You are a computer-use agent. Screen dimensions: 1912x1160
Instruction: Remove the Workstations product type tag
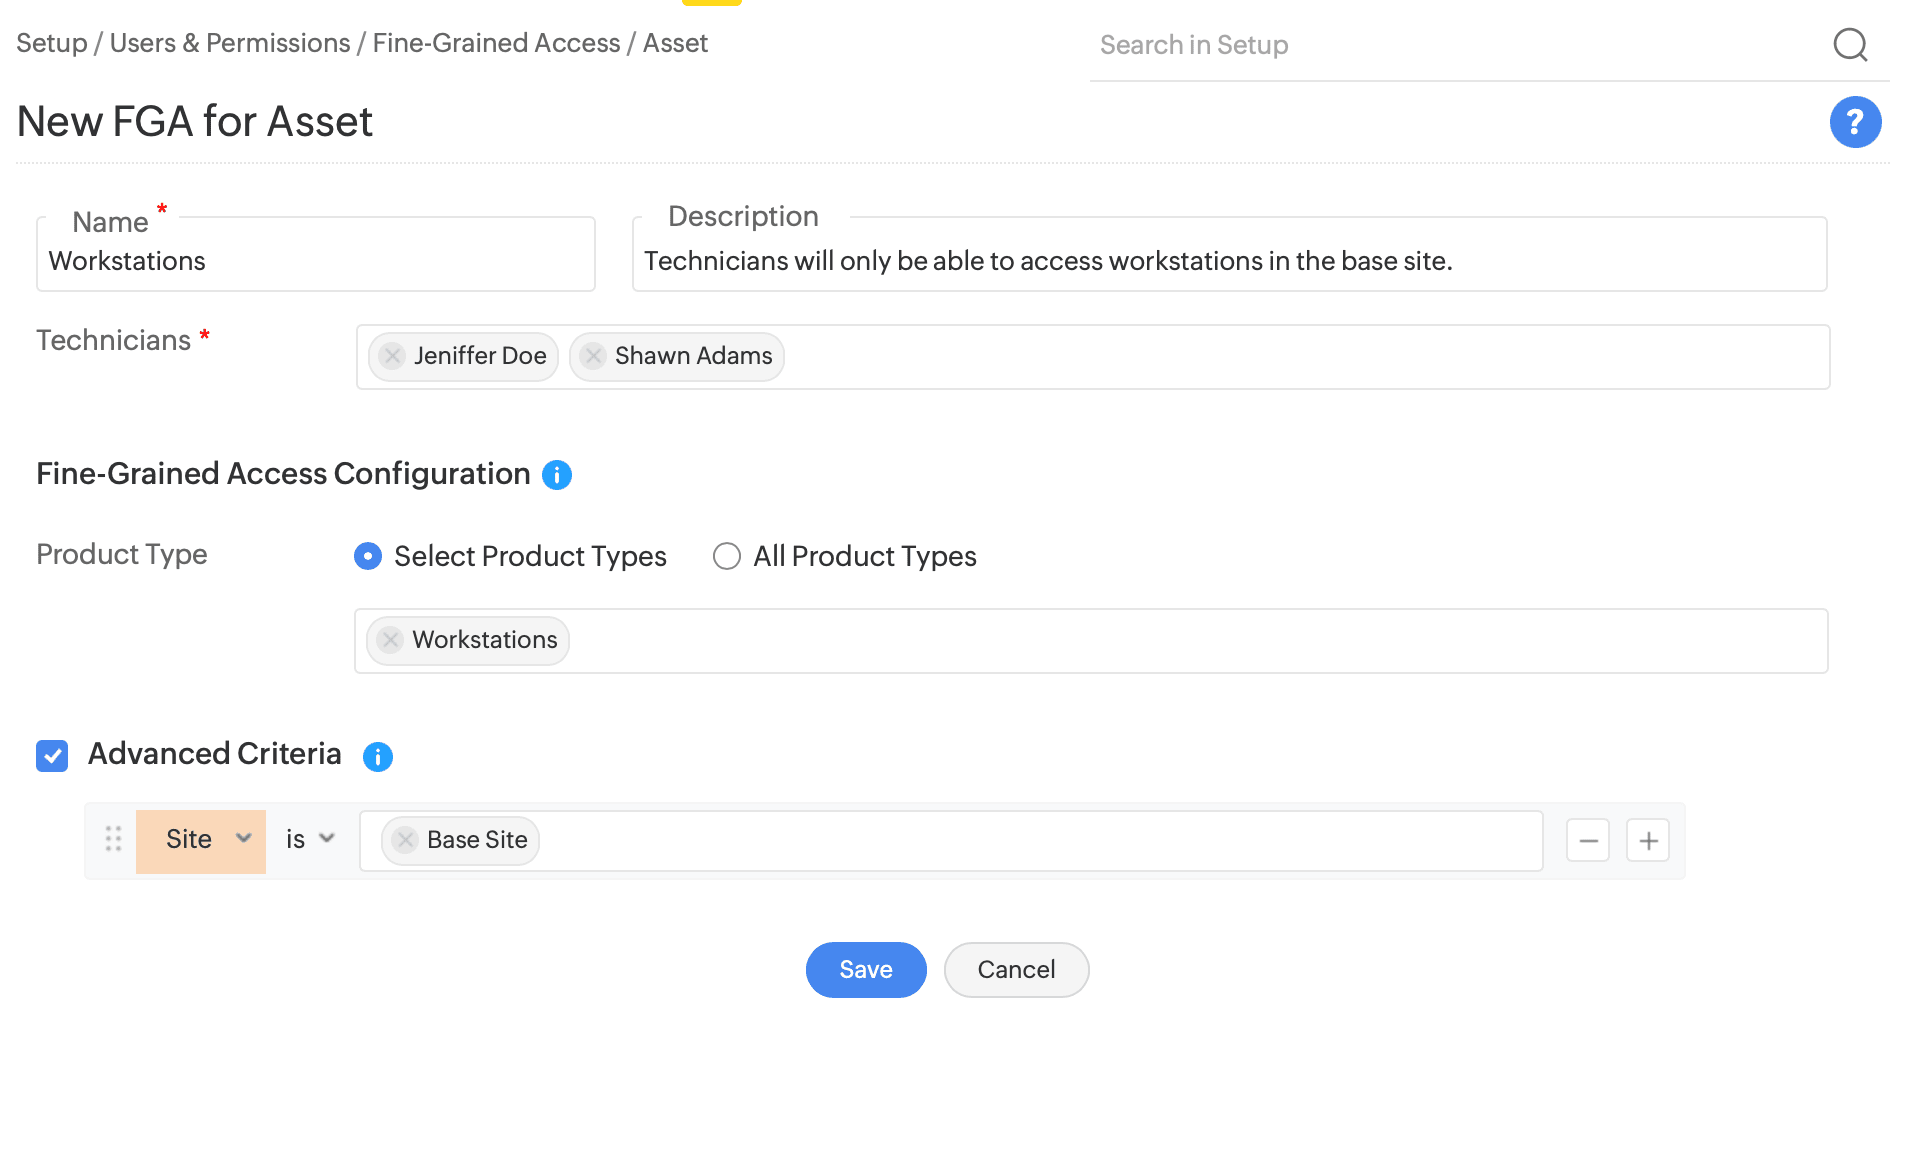pyautogui.click(x=391, y=640)
